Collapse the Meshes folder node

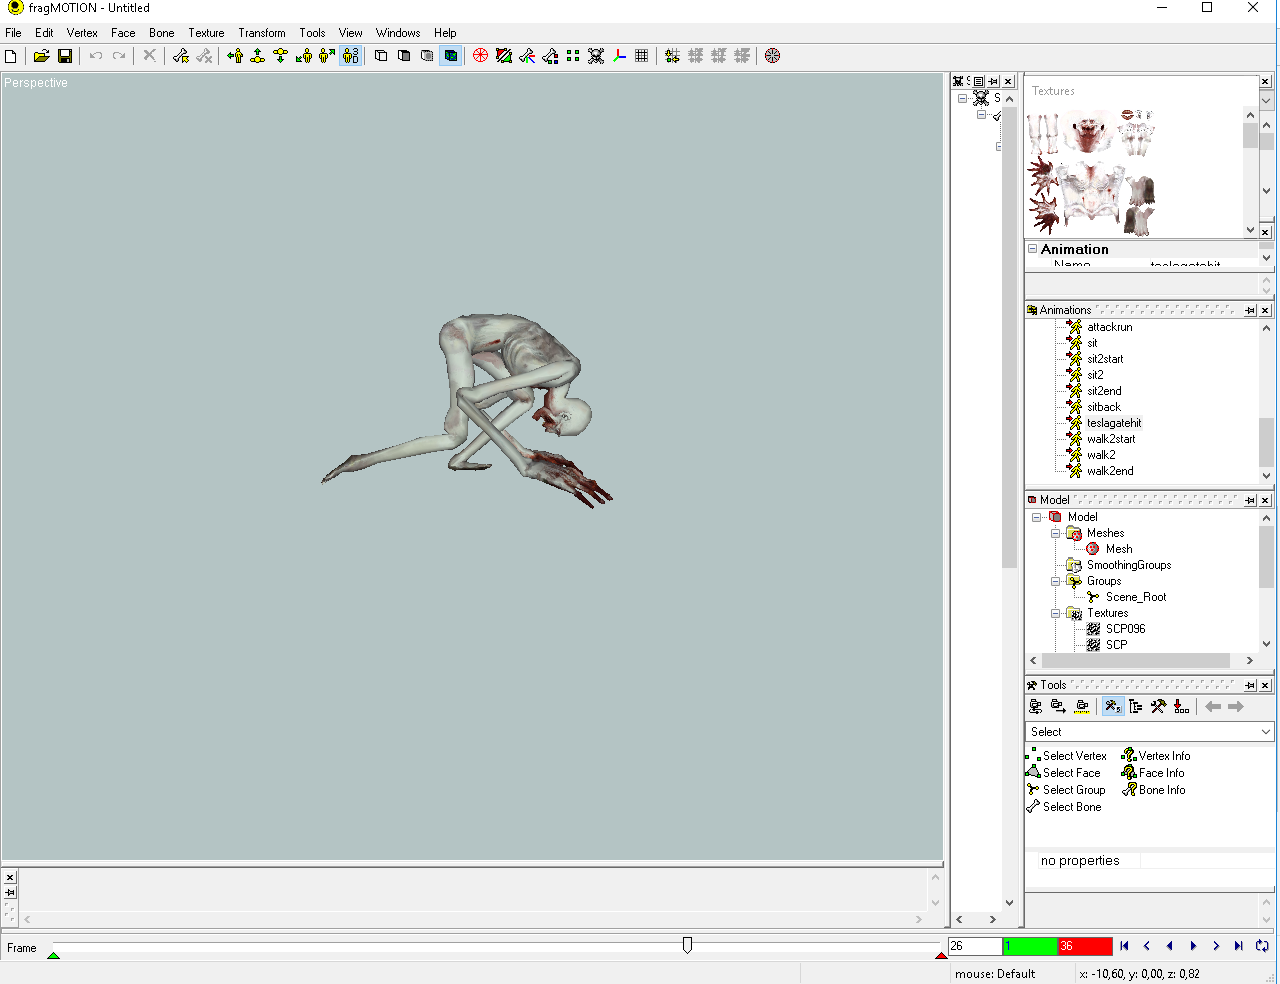coord(1055,533)
